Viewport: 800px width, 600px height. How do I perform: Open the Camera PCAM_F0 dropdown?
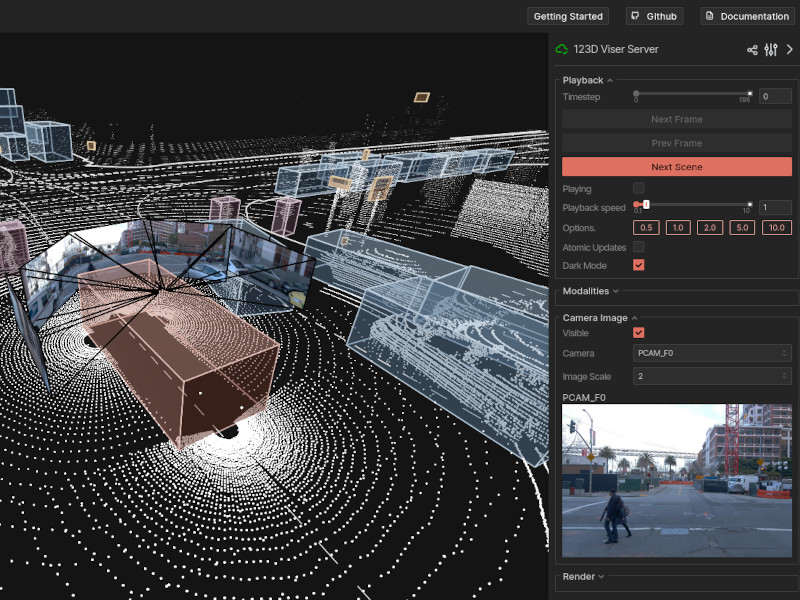click(x=712, y=353)
